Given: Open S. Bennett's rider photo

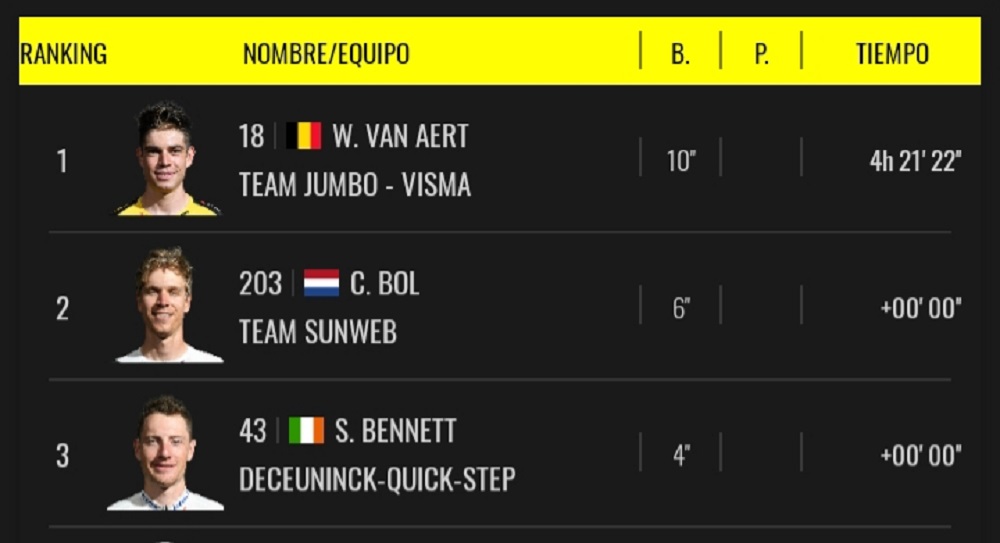Looking at the screenshot, I should click(x=165, y=454).
